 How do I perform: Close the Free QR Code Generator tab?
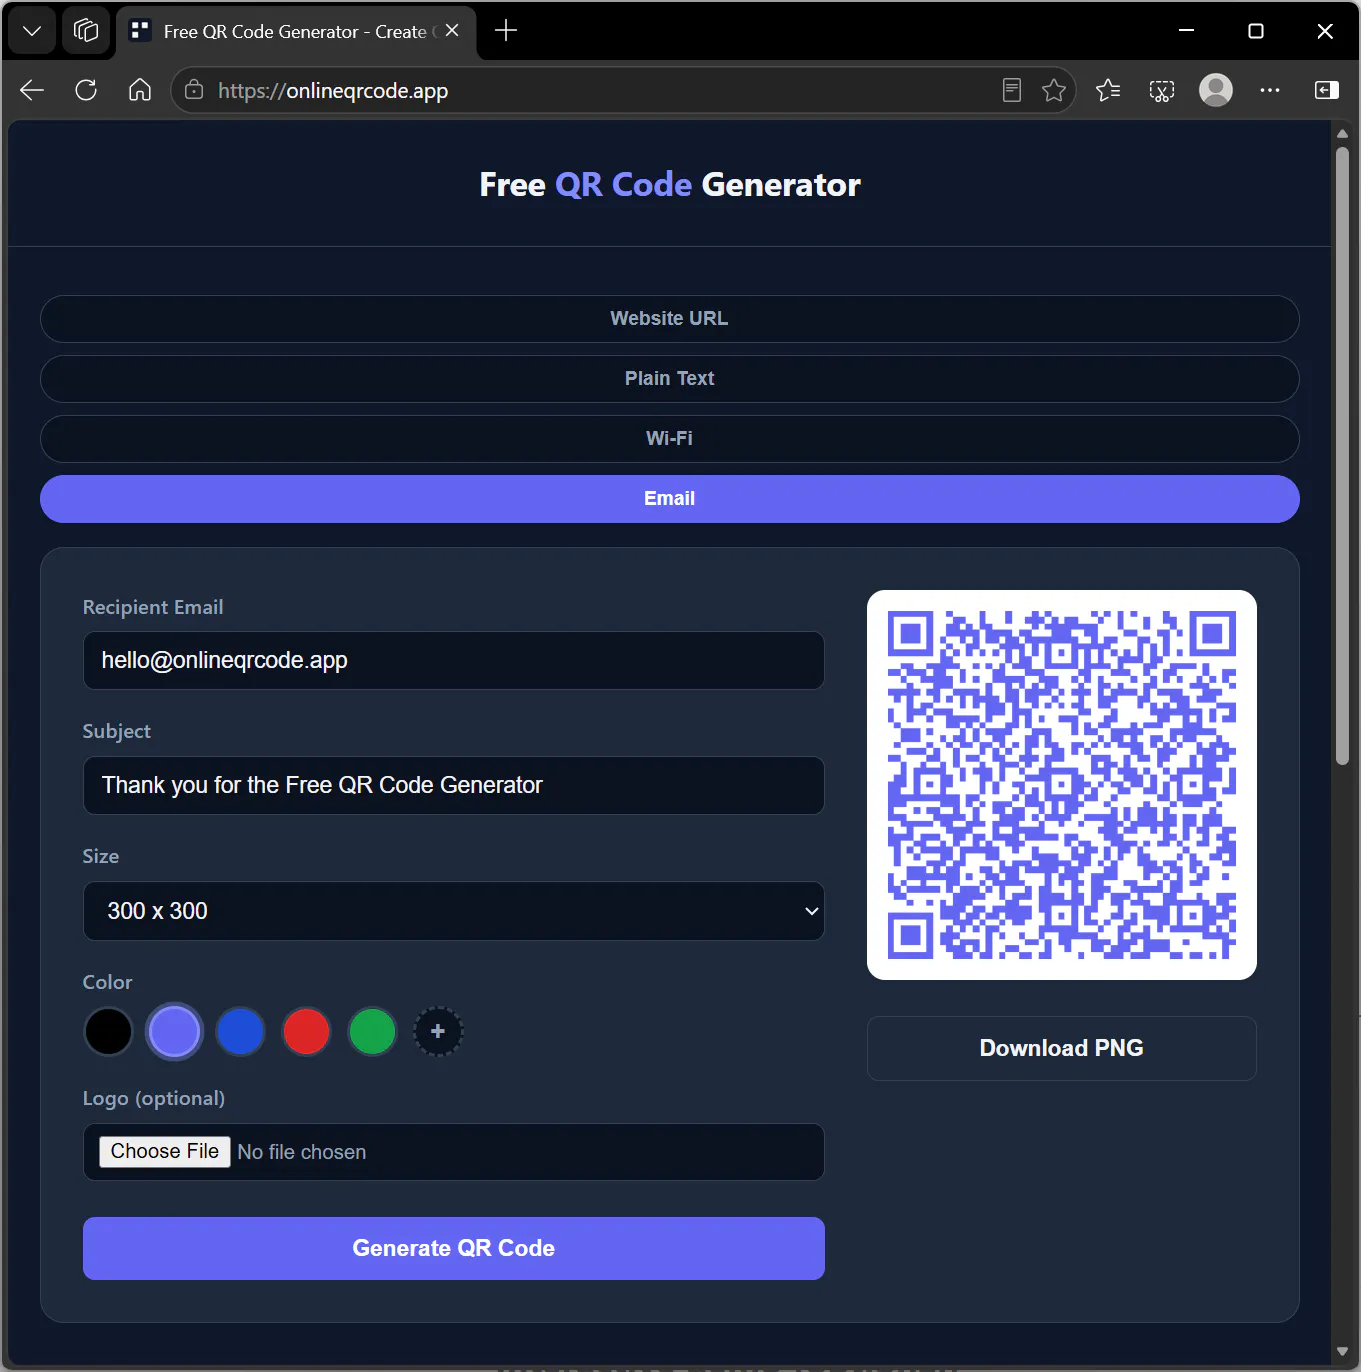click(x=452, y=31)
